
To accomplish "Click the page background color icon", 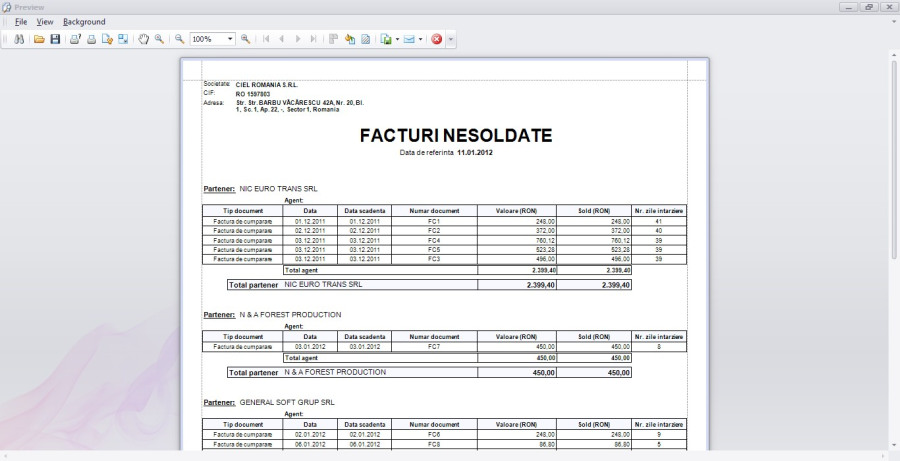I will tap(350, 39).
